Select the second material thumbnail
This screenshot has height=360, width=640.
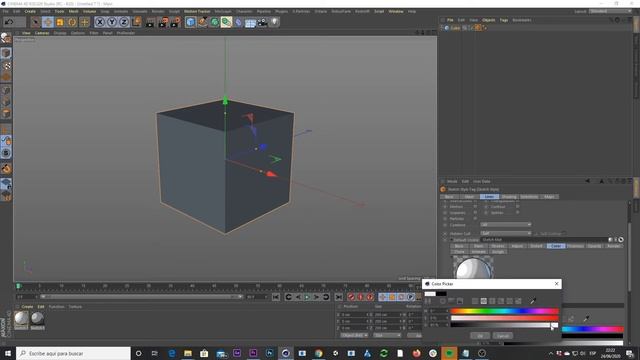(x=37, y=319)
